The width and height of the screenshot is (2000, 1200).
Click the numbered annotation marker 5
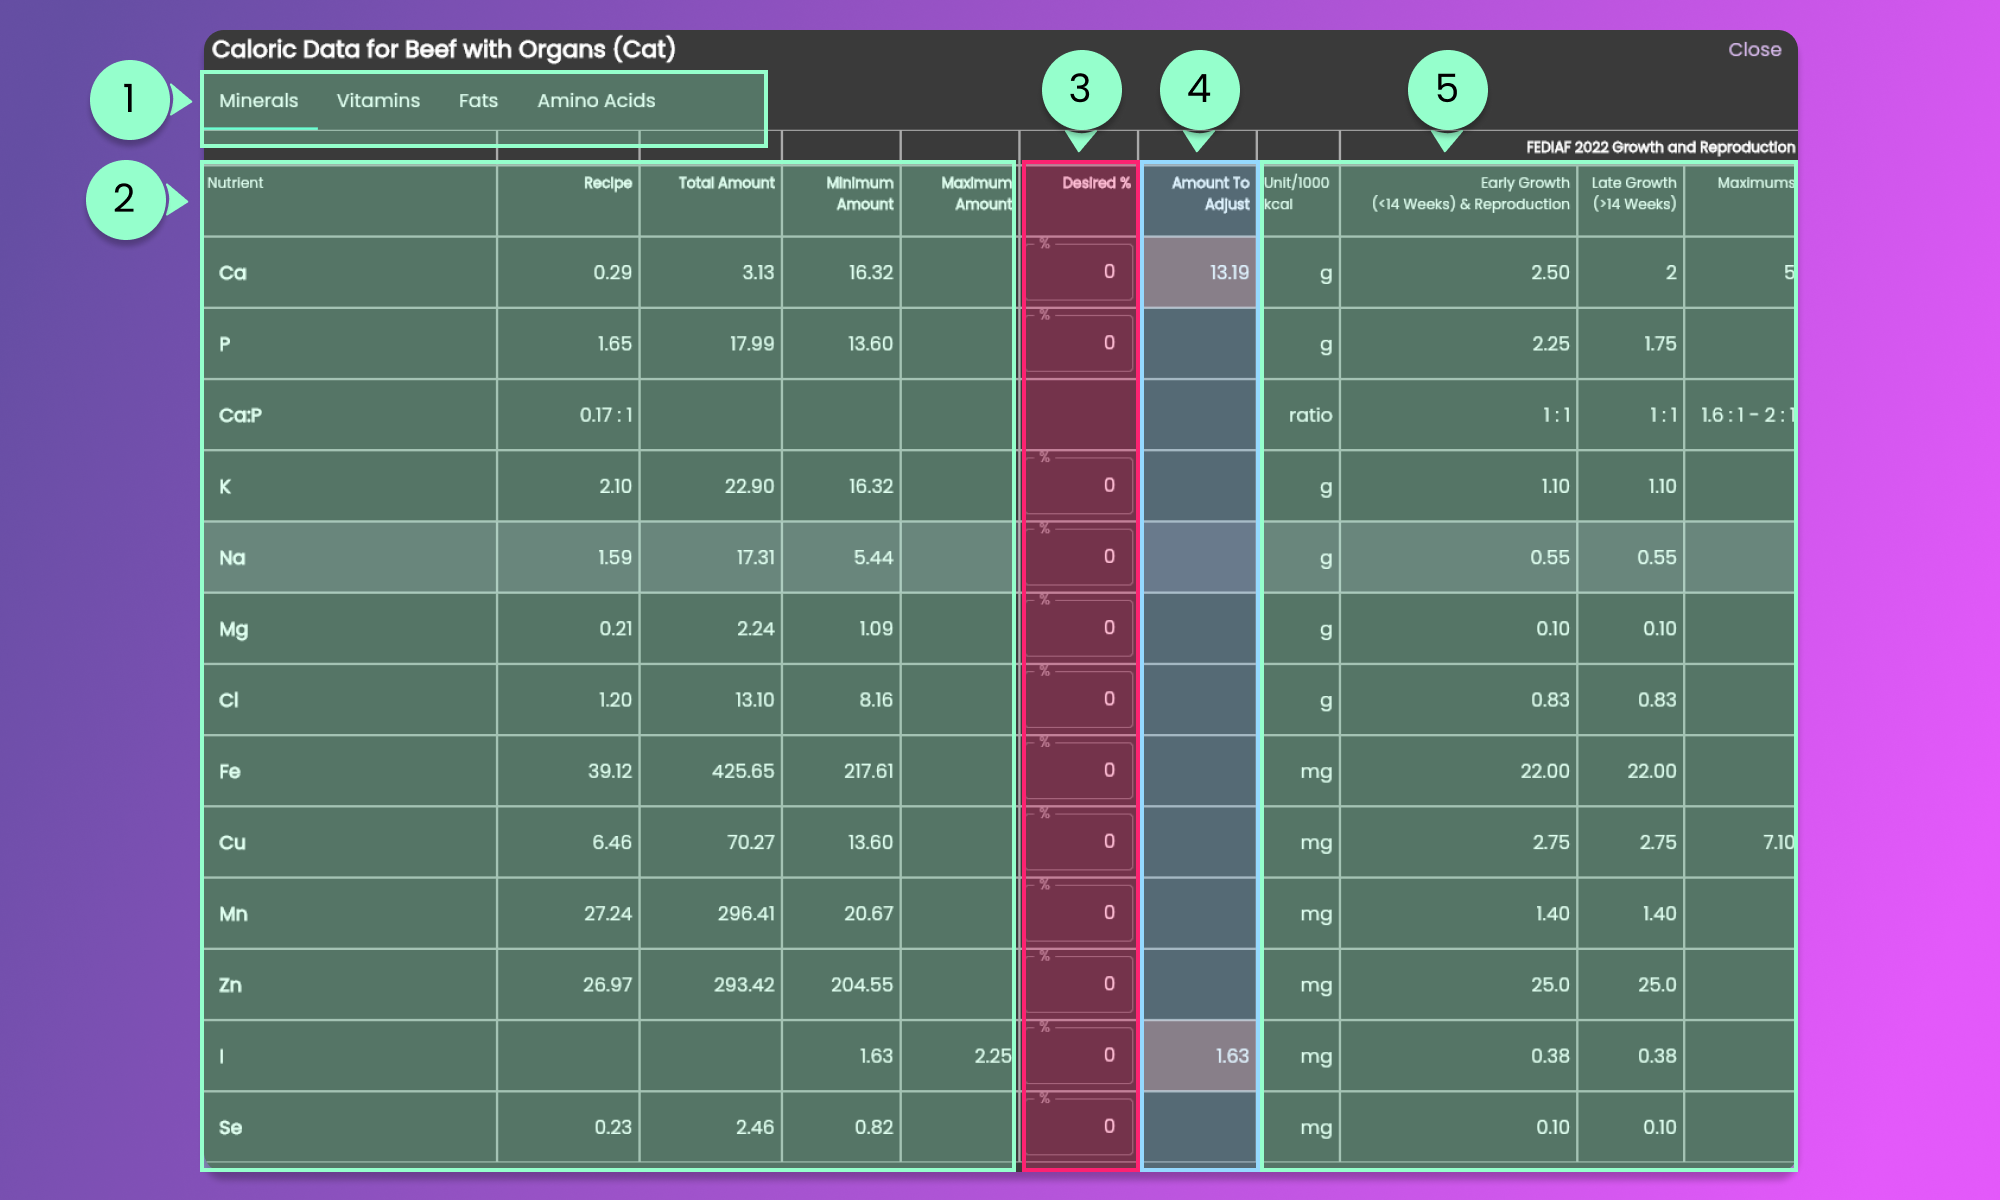coord(1446,89)
